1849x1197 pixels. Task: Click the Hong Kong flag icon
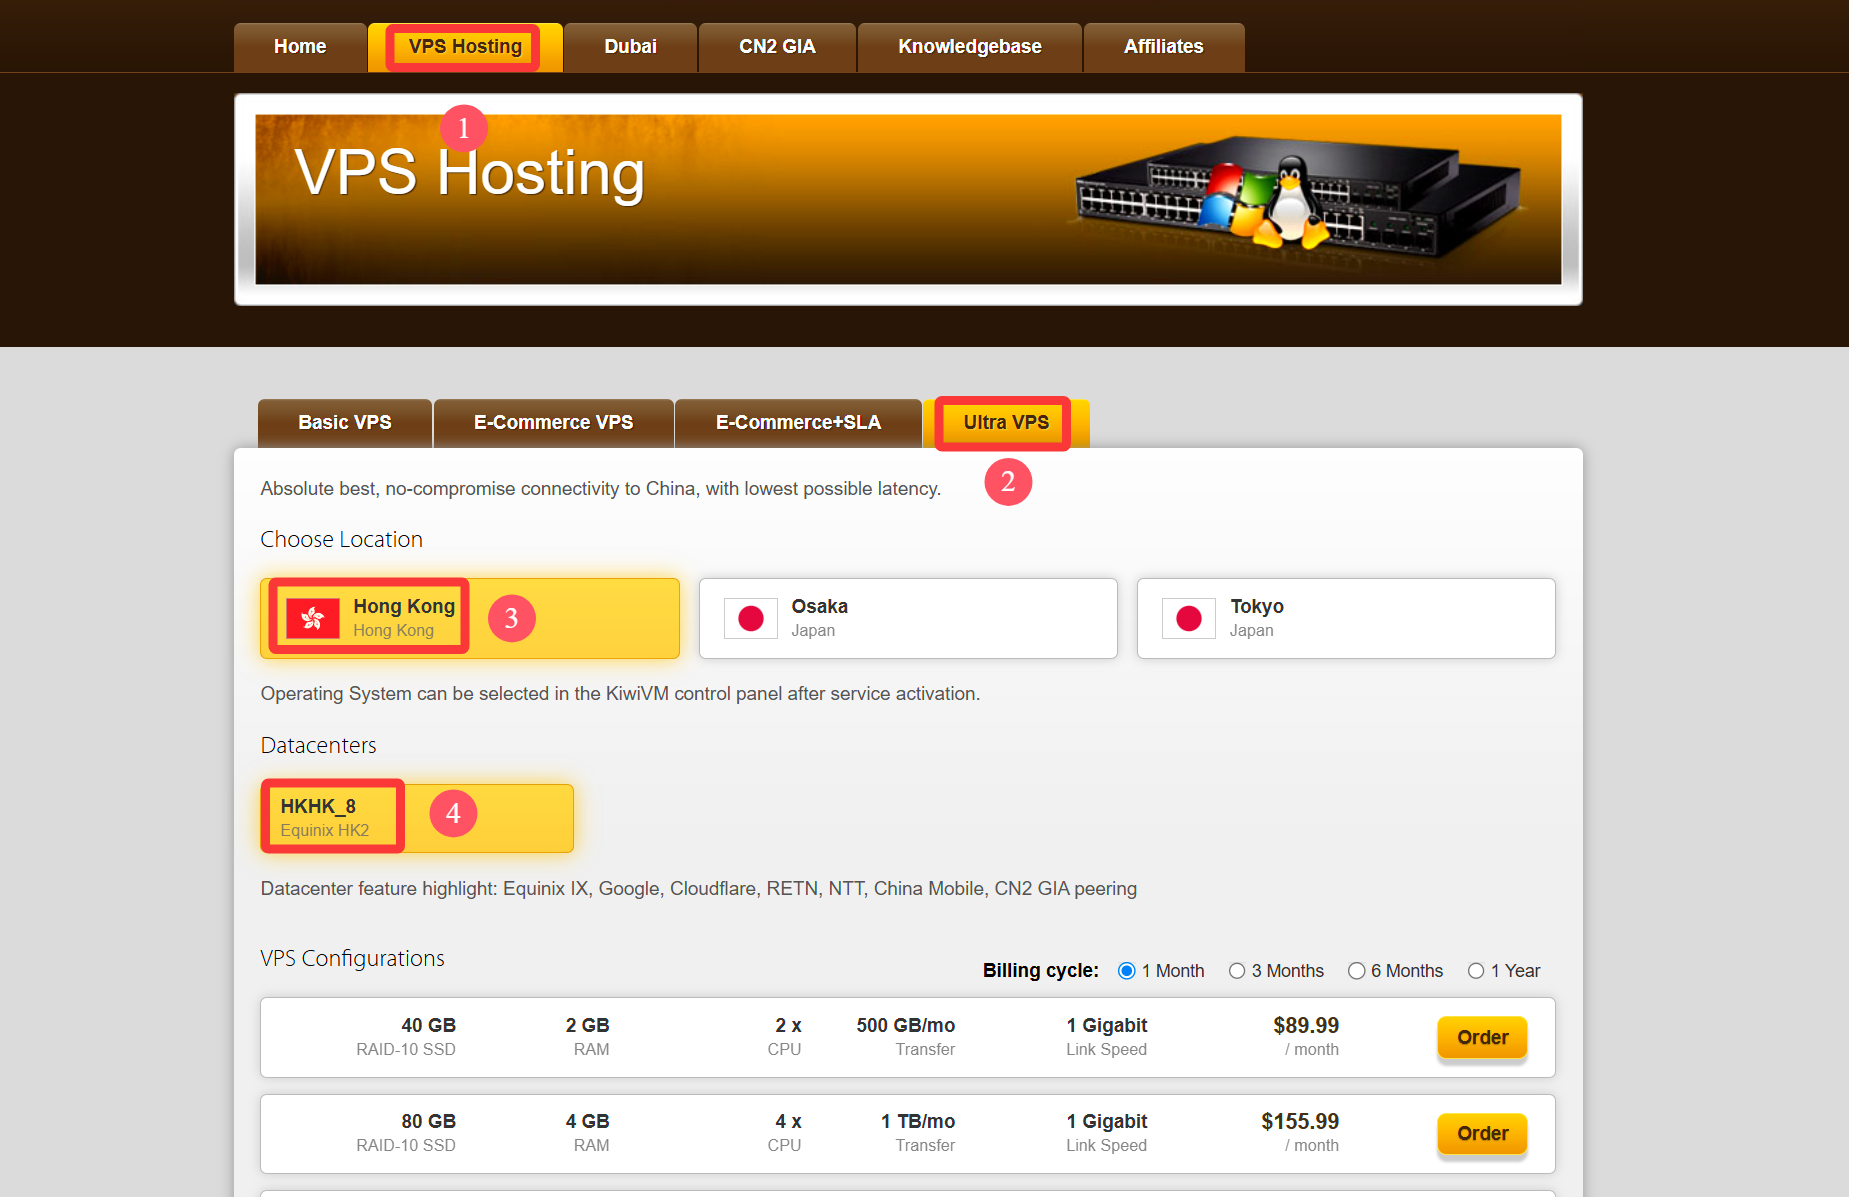point(312,618)
